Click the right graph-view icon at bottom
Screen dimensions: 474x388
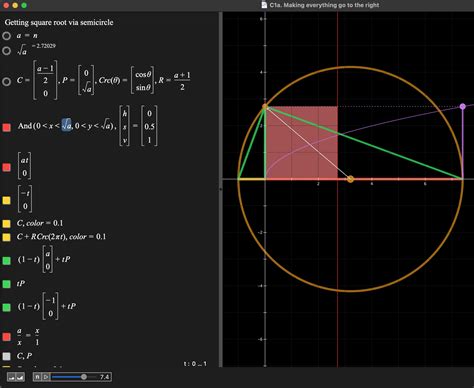point(20,377)
